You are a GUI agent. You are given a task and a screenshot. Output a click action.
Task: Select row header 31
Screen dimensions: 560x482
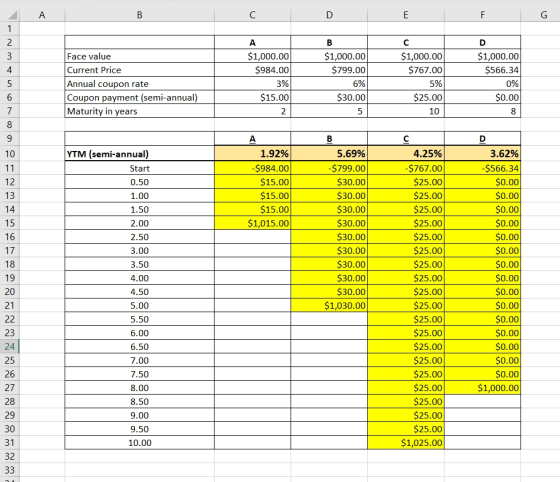click(x=10, y=443)
